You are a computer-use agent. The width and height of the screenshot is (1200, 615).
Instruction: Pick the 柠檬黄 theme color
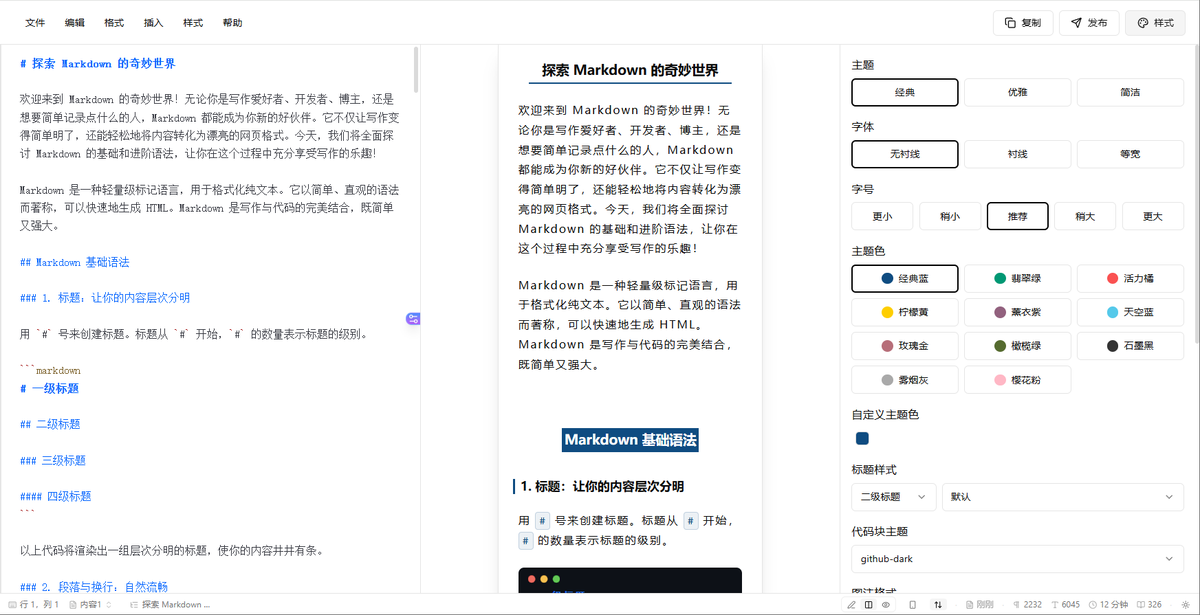click(x=905, y=312)
